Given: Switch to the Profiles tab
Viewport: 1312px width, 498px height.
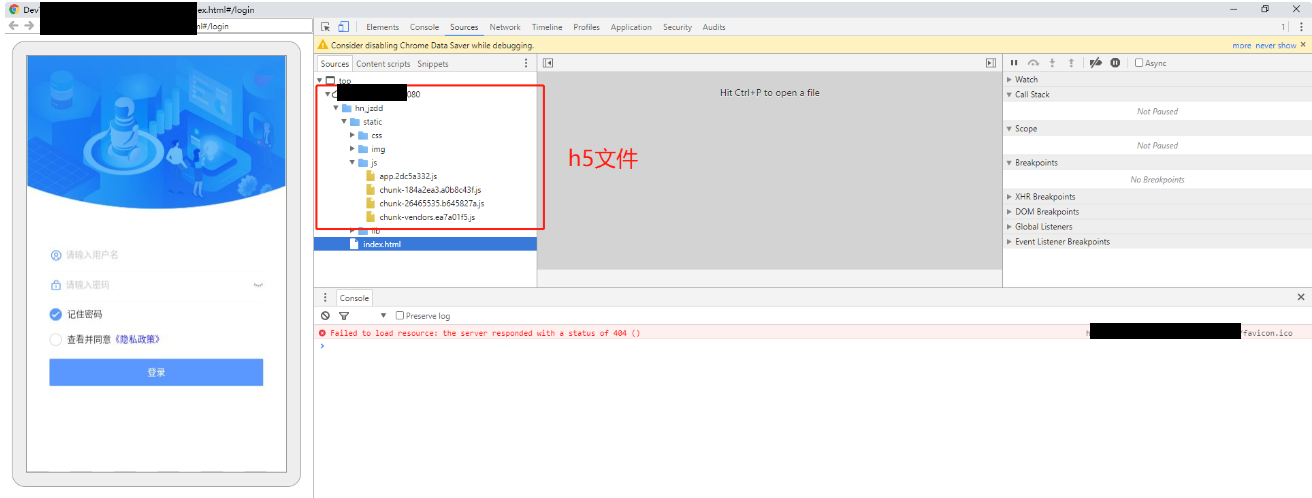Looking at the screenshot, I should (x=587, y=27).
